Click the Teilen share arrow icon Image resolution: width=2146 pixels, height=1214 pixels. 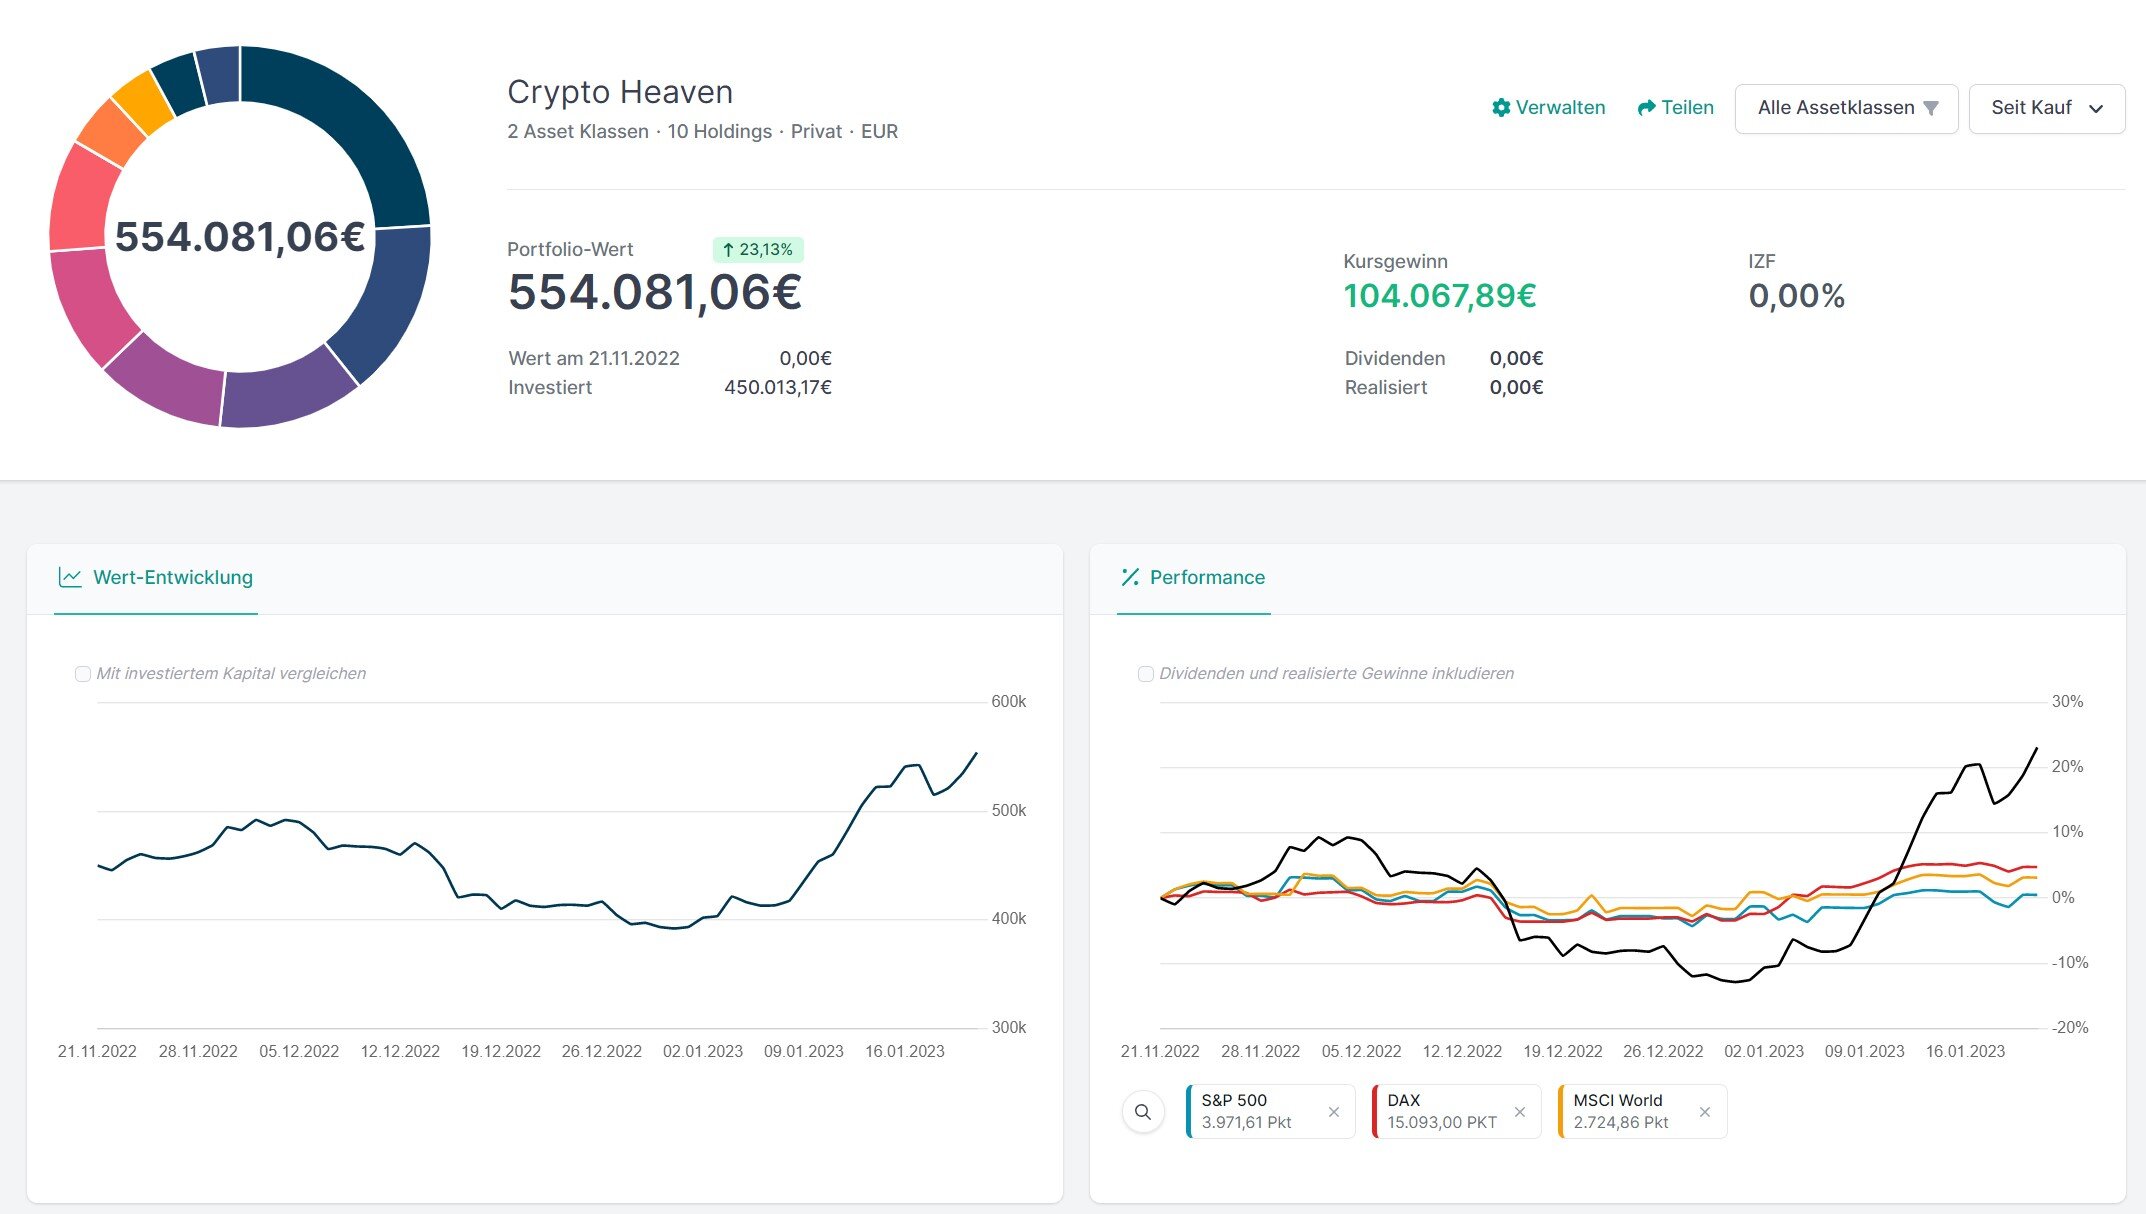[1646, 108]
